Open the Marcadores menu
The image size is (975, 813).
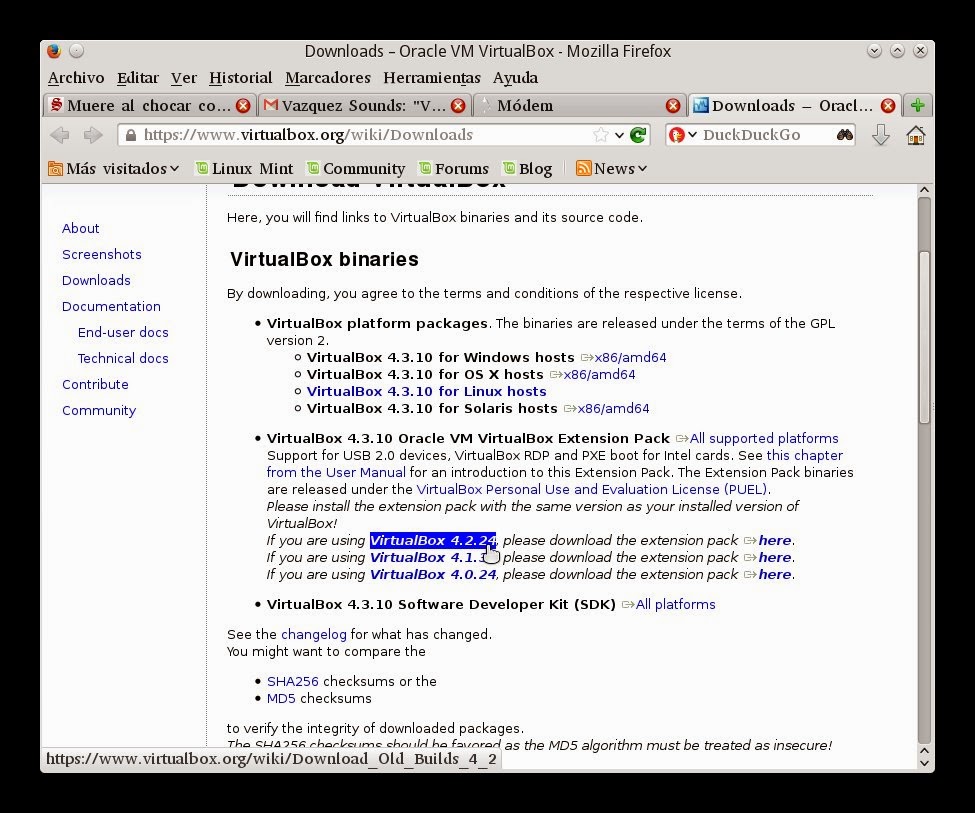click(x=328, y=78)
